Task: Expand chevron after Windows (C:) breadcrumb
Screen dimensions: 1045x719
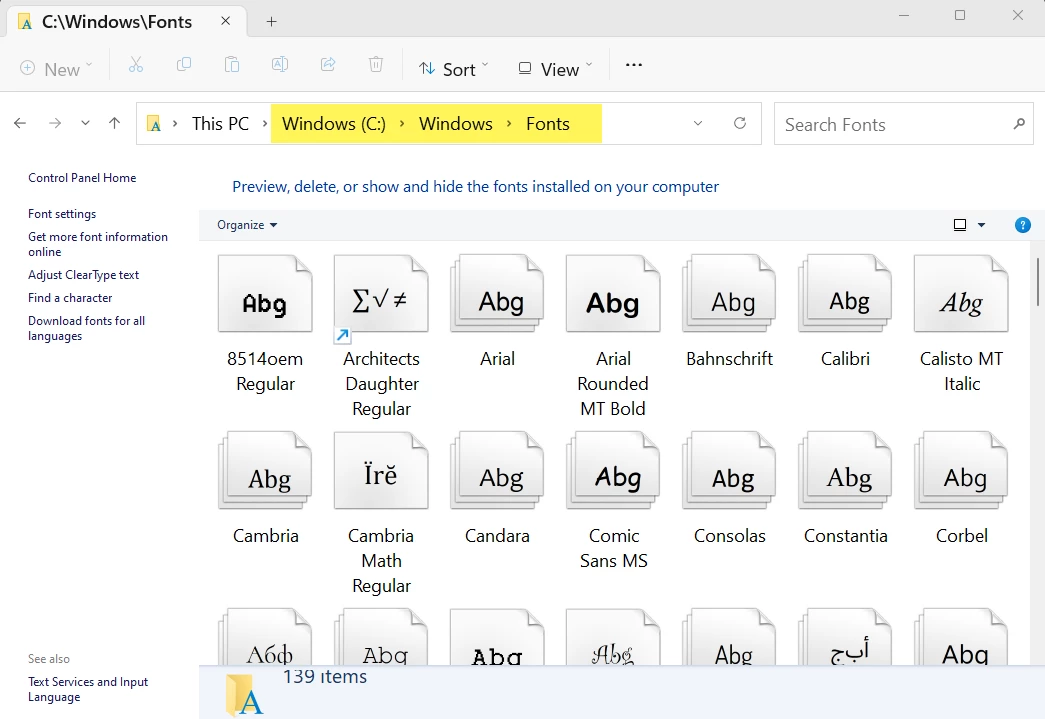Action: (402, 124)
